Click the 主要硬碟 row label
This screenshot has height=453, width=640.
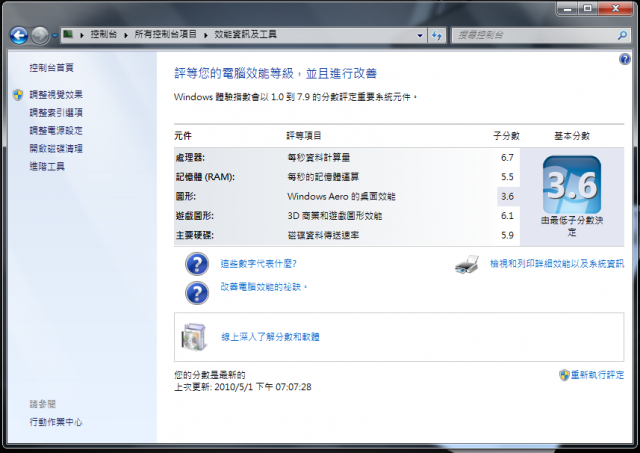[195, 235]
